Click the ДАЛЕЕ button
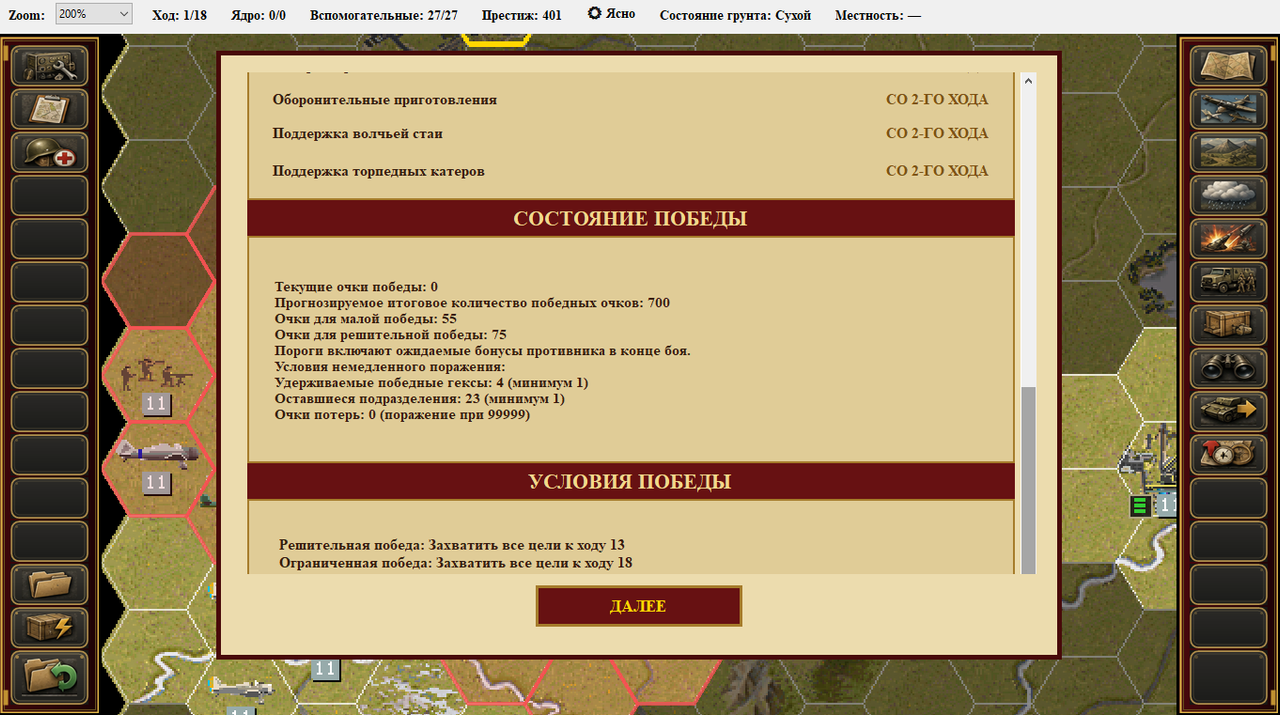 point(639,606)
